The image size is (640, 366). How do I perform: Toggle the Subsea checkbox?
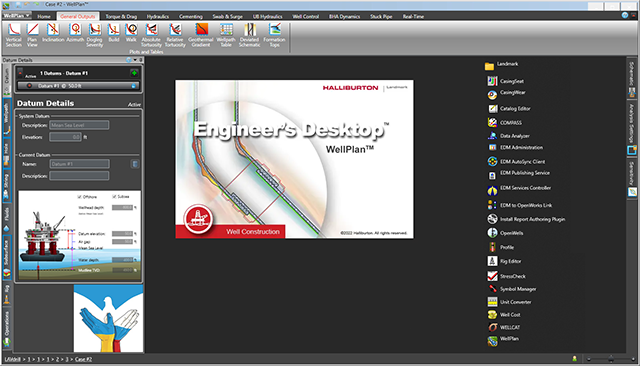114,197
